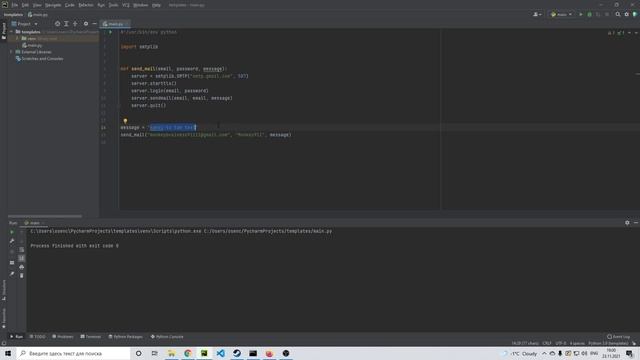Open the Project view dropdown
The image size is (640, 360).
click(x=25, y=24)
